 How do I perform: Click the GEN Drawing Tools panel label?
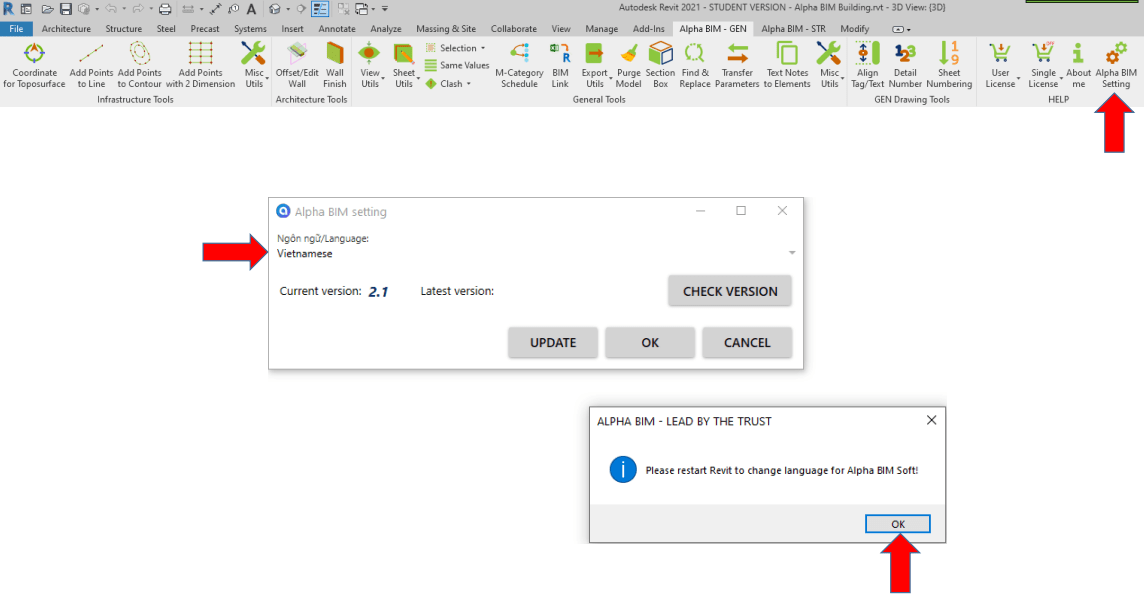point(912,99)
